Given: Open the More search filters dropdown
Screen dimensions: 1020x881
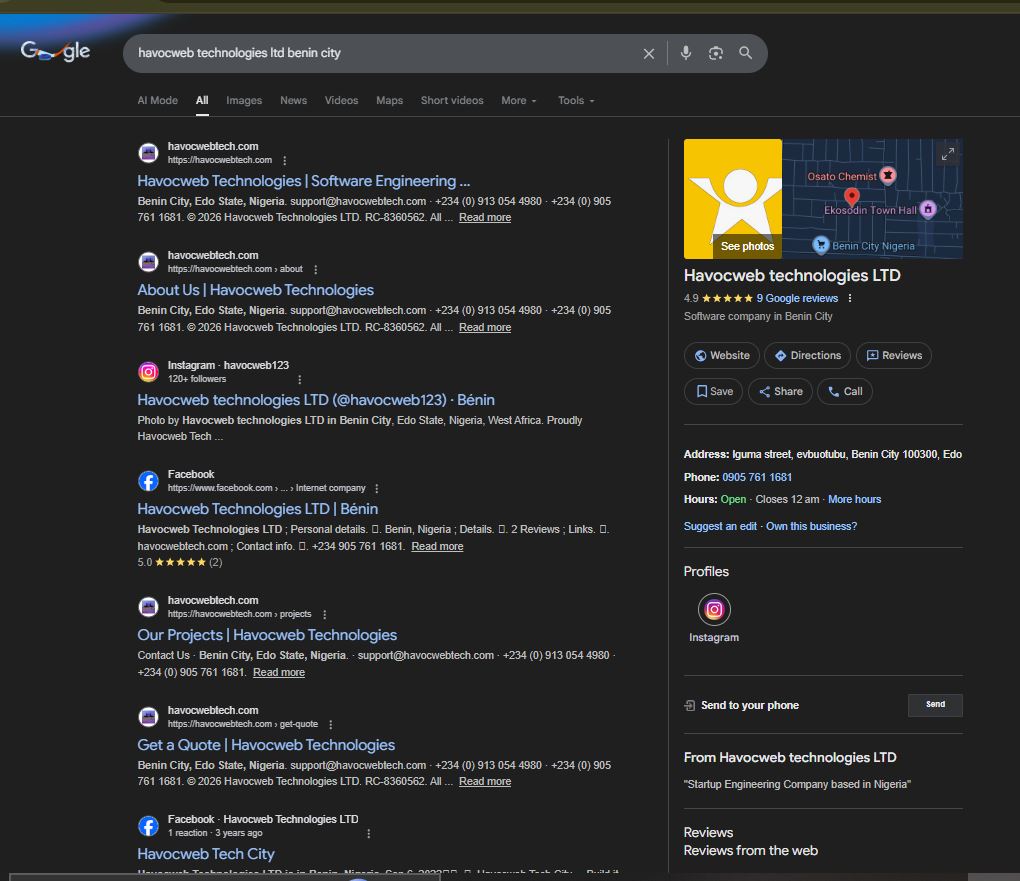Looking at the screenshot, I should tap(519, 101).
